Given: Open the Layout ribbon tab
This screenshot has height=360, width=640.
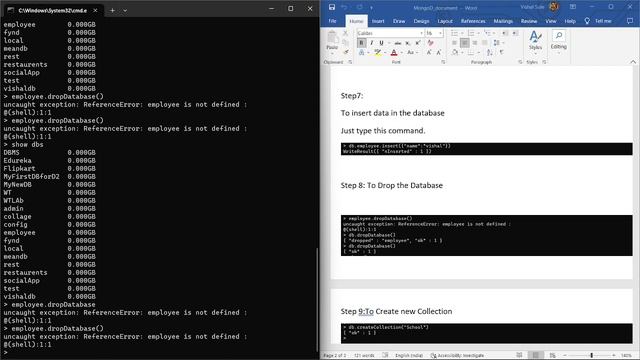Looking at the screenshot, I should pyautogui.click(x=445, y=21).
